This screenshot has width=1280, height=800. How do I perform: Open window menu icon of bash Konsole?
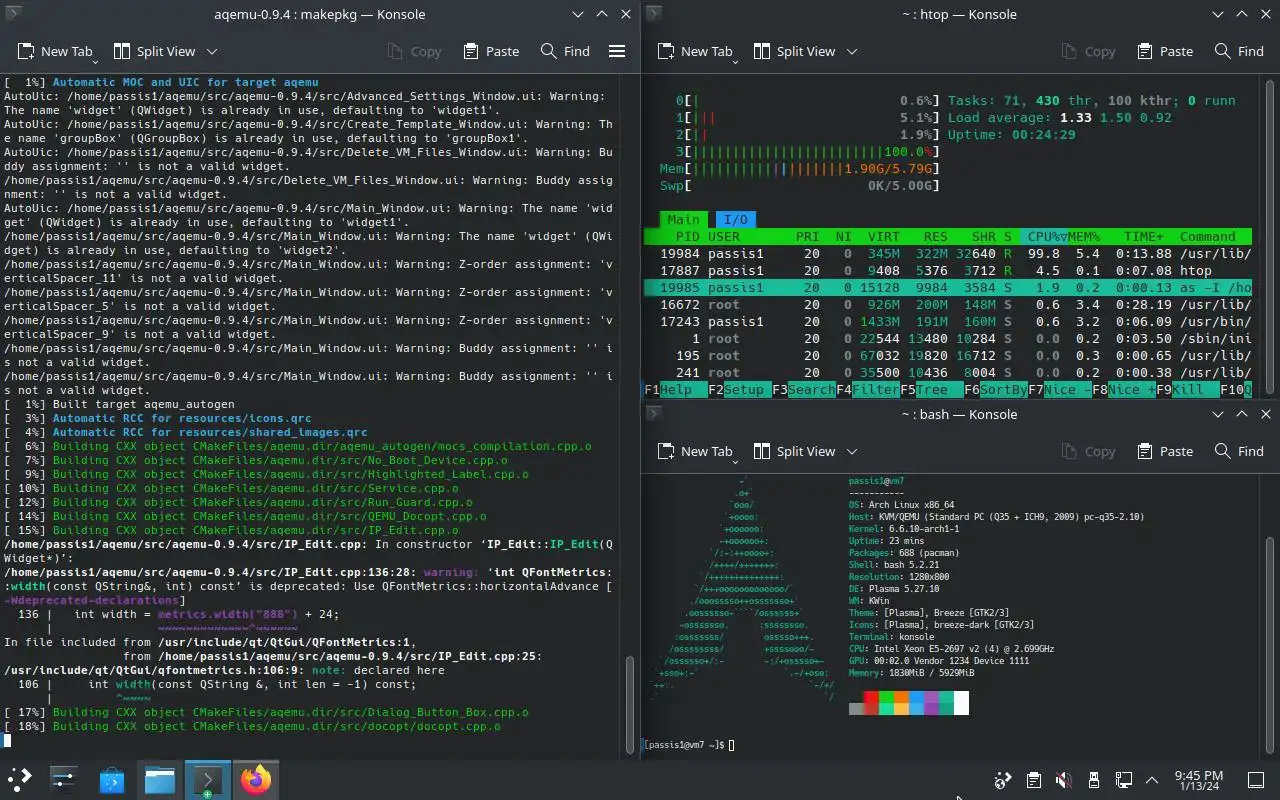coord(652,413)
